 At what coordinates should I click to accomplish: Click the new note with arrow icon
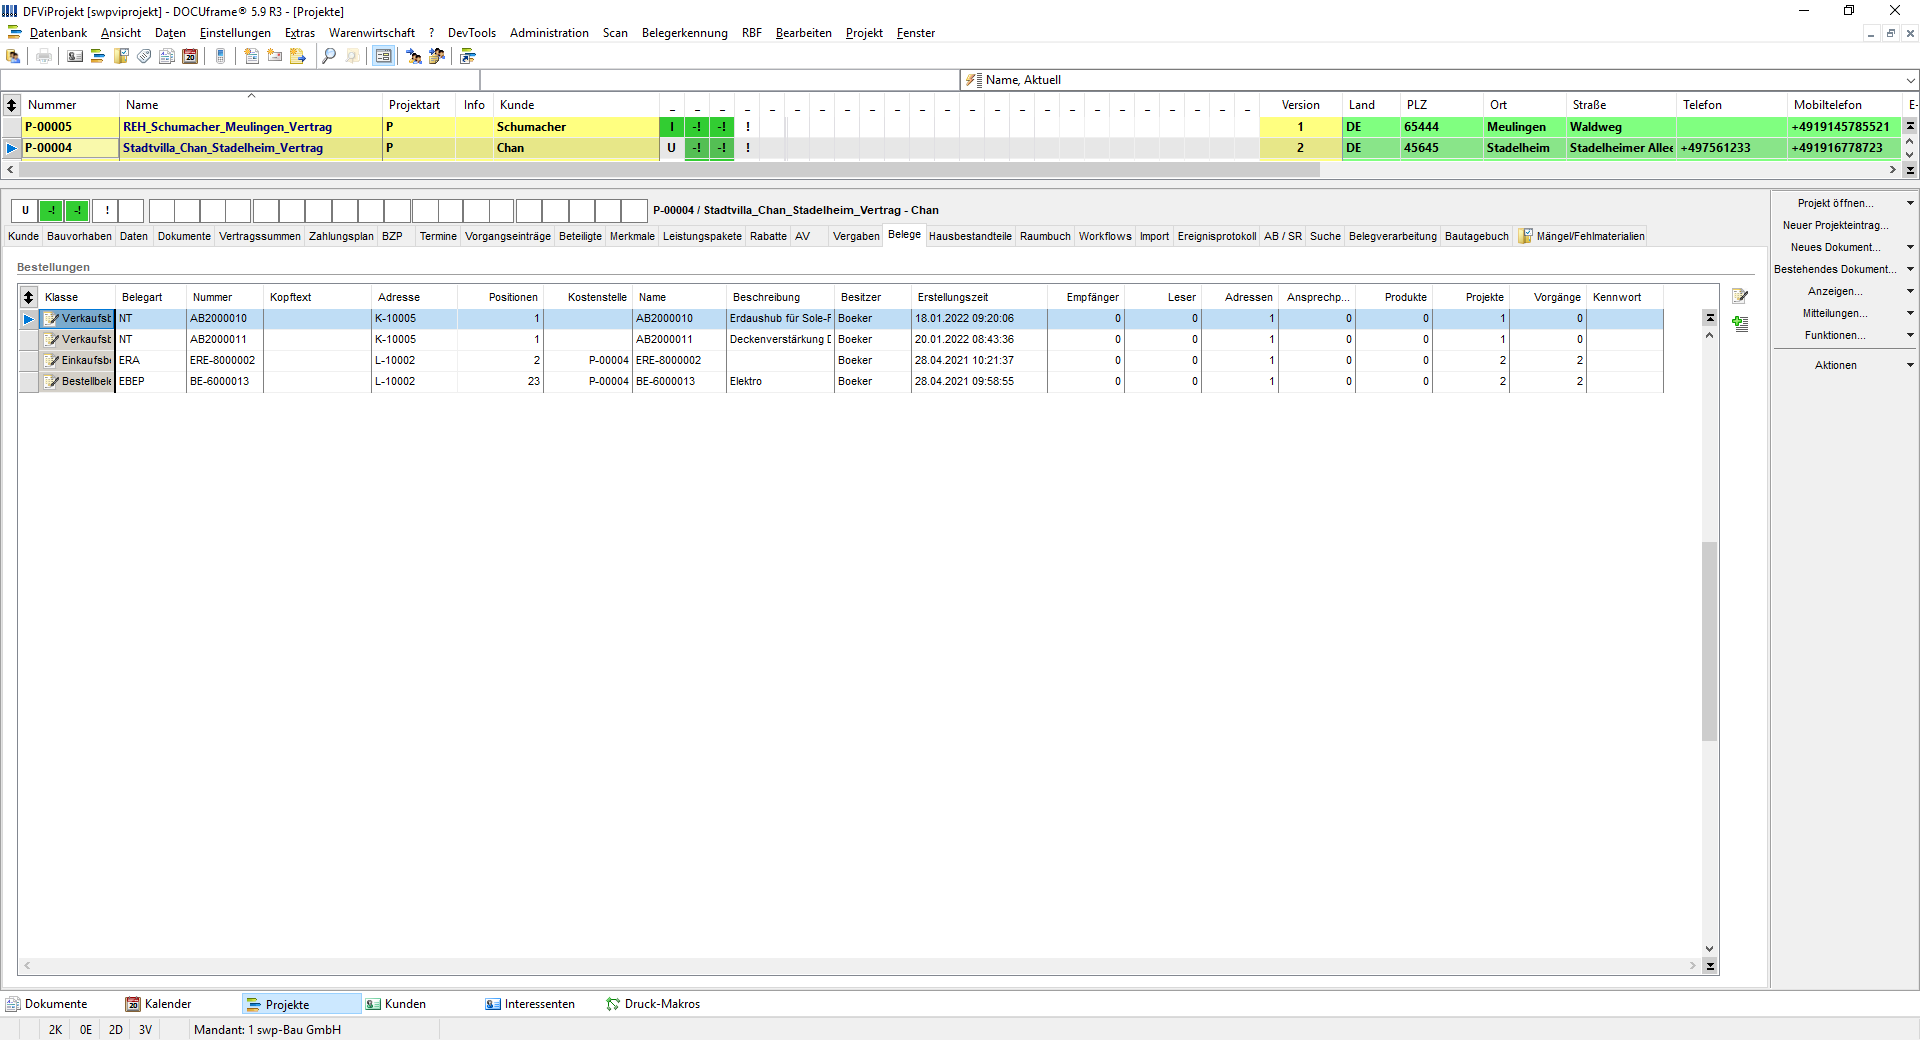(298, 56)
